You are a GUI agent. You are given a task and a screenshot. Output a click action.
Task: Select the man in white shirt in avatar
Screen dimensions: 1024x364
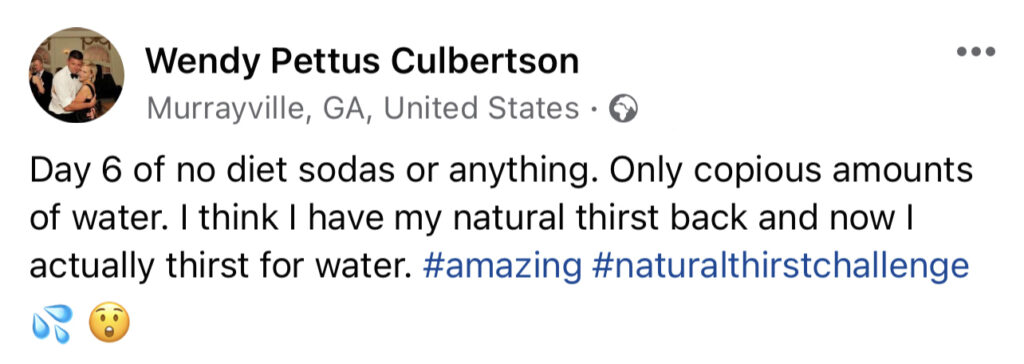point(67,82)
